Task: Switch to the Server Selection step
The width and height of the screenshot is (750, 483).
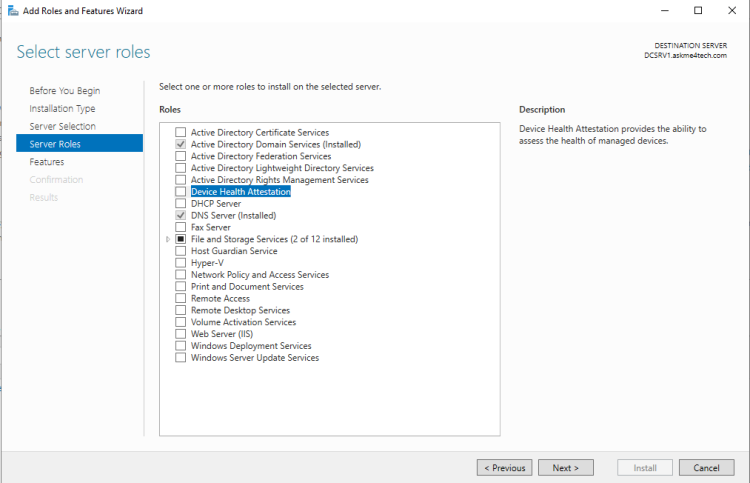Action: tap(63, 126)
